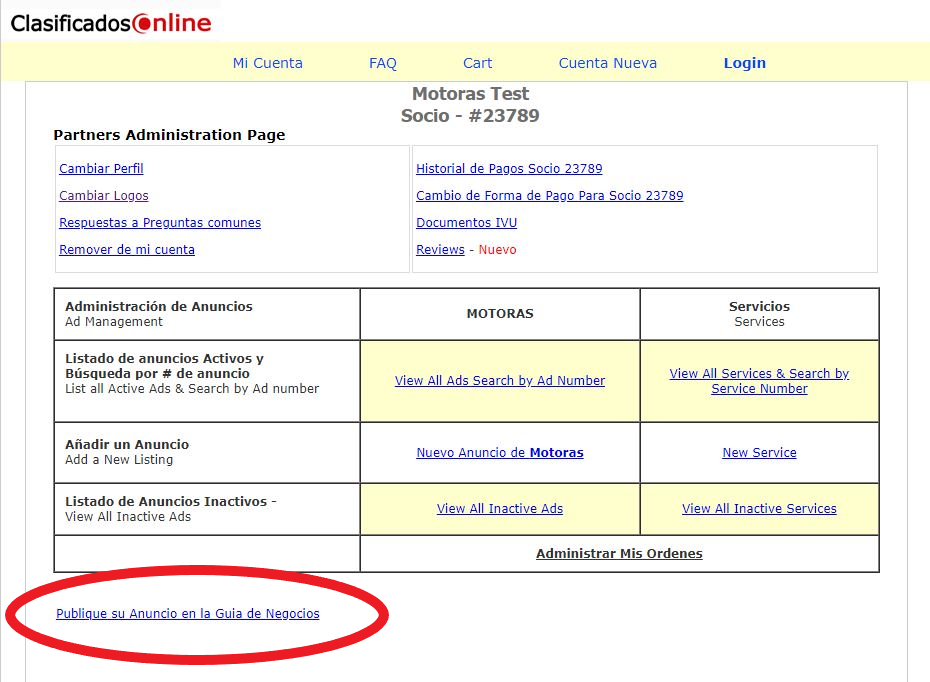Open the FAQ navigation item

[383, 63]
